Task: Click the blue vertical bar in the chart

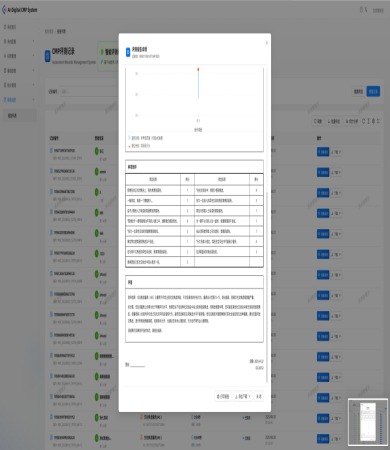Action: click(x=198, y=84)
